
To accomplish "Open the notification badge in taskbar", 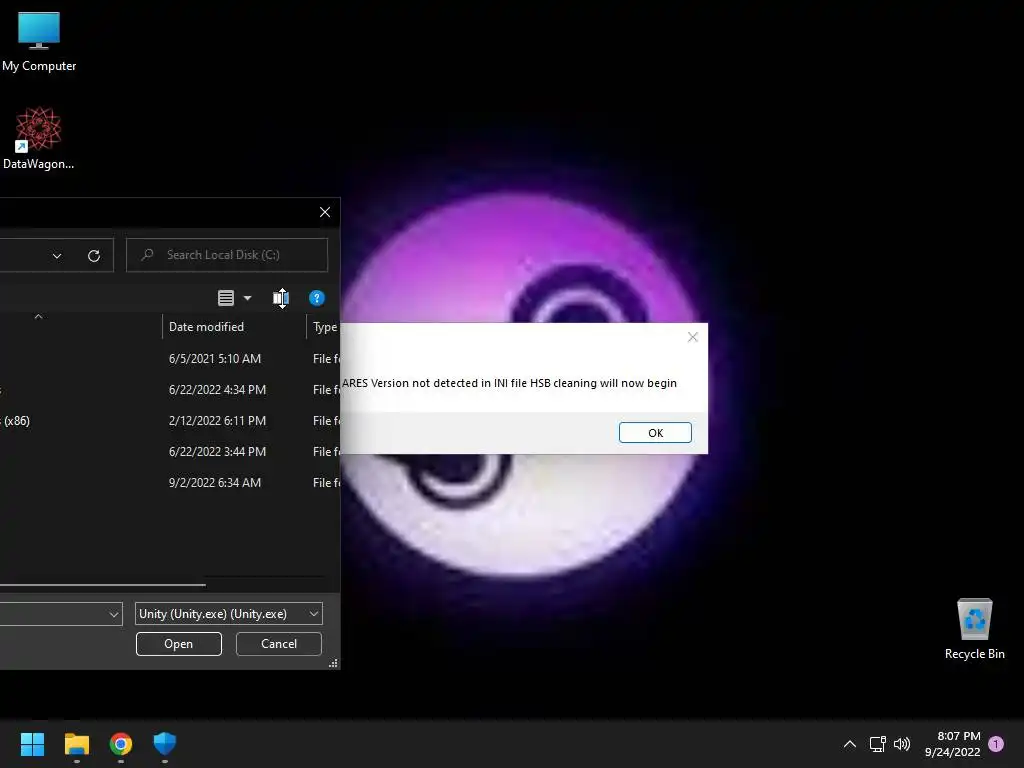I will tap(996, 744).
